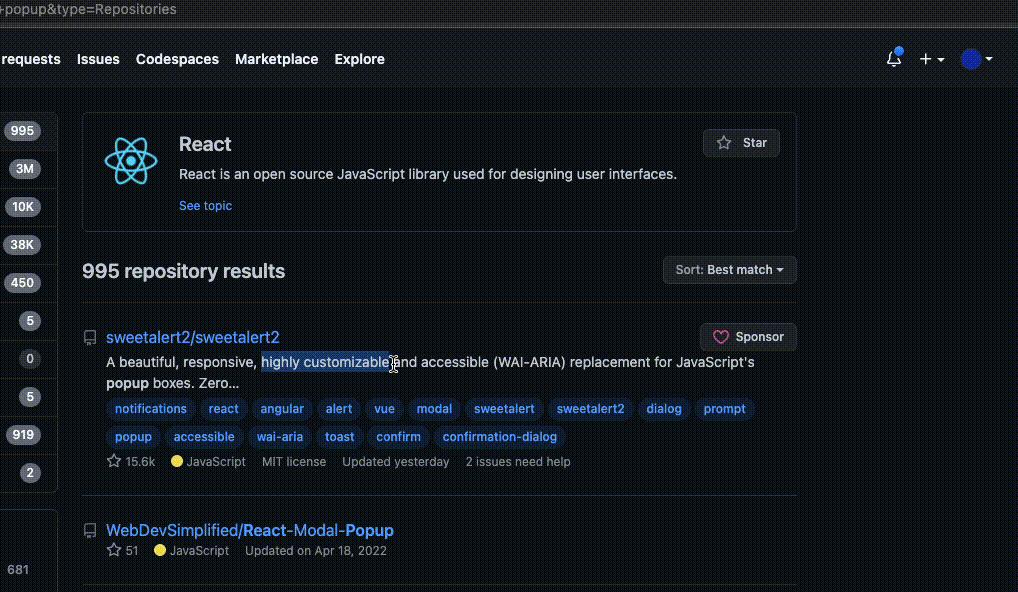Switch to the Issues tab
The width and height of the screenshot is (1018, 592).
[97, 59]
